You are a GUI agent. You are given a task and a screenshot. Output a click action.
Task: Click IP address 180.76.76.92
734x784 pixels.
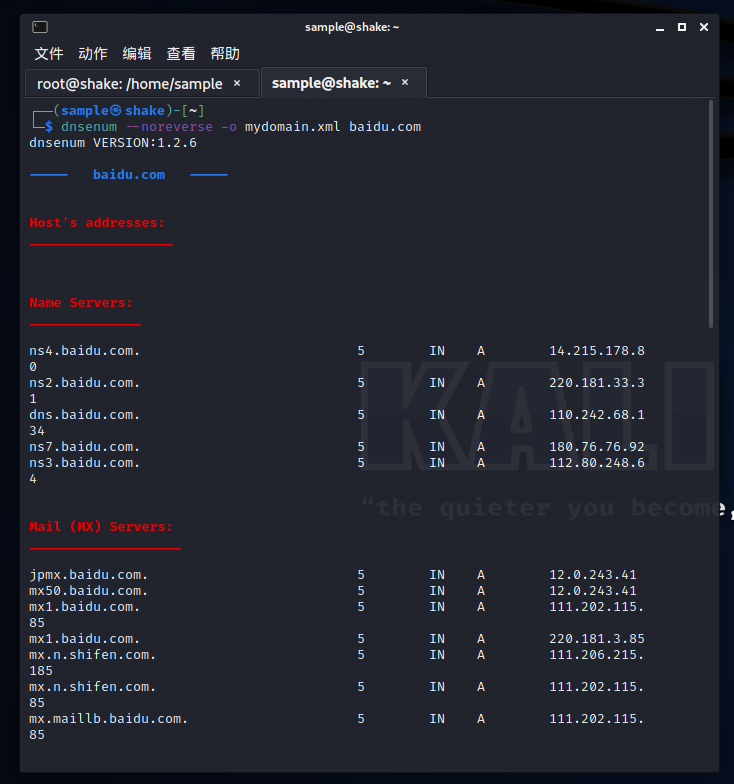click(597, 447)
